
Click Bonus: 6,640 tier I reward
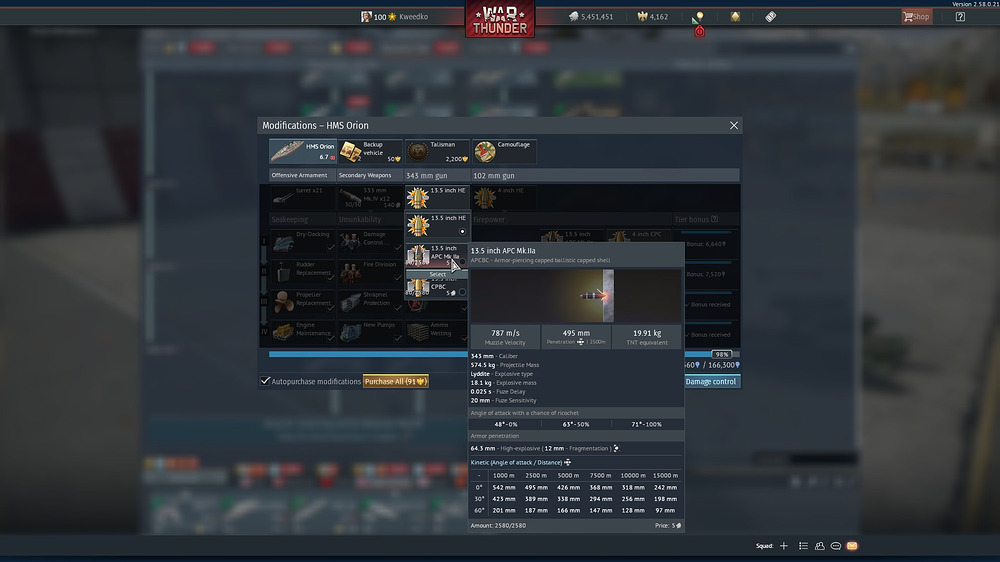pos(705,244)
